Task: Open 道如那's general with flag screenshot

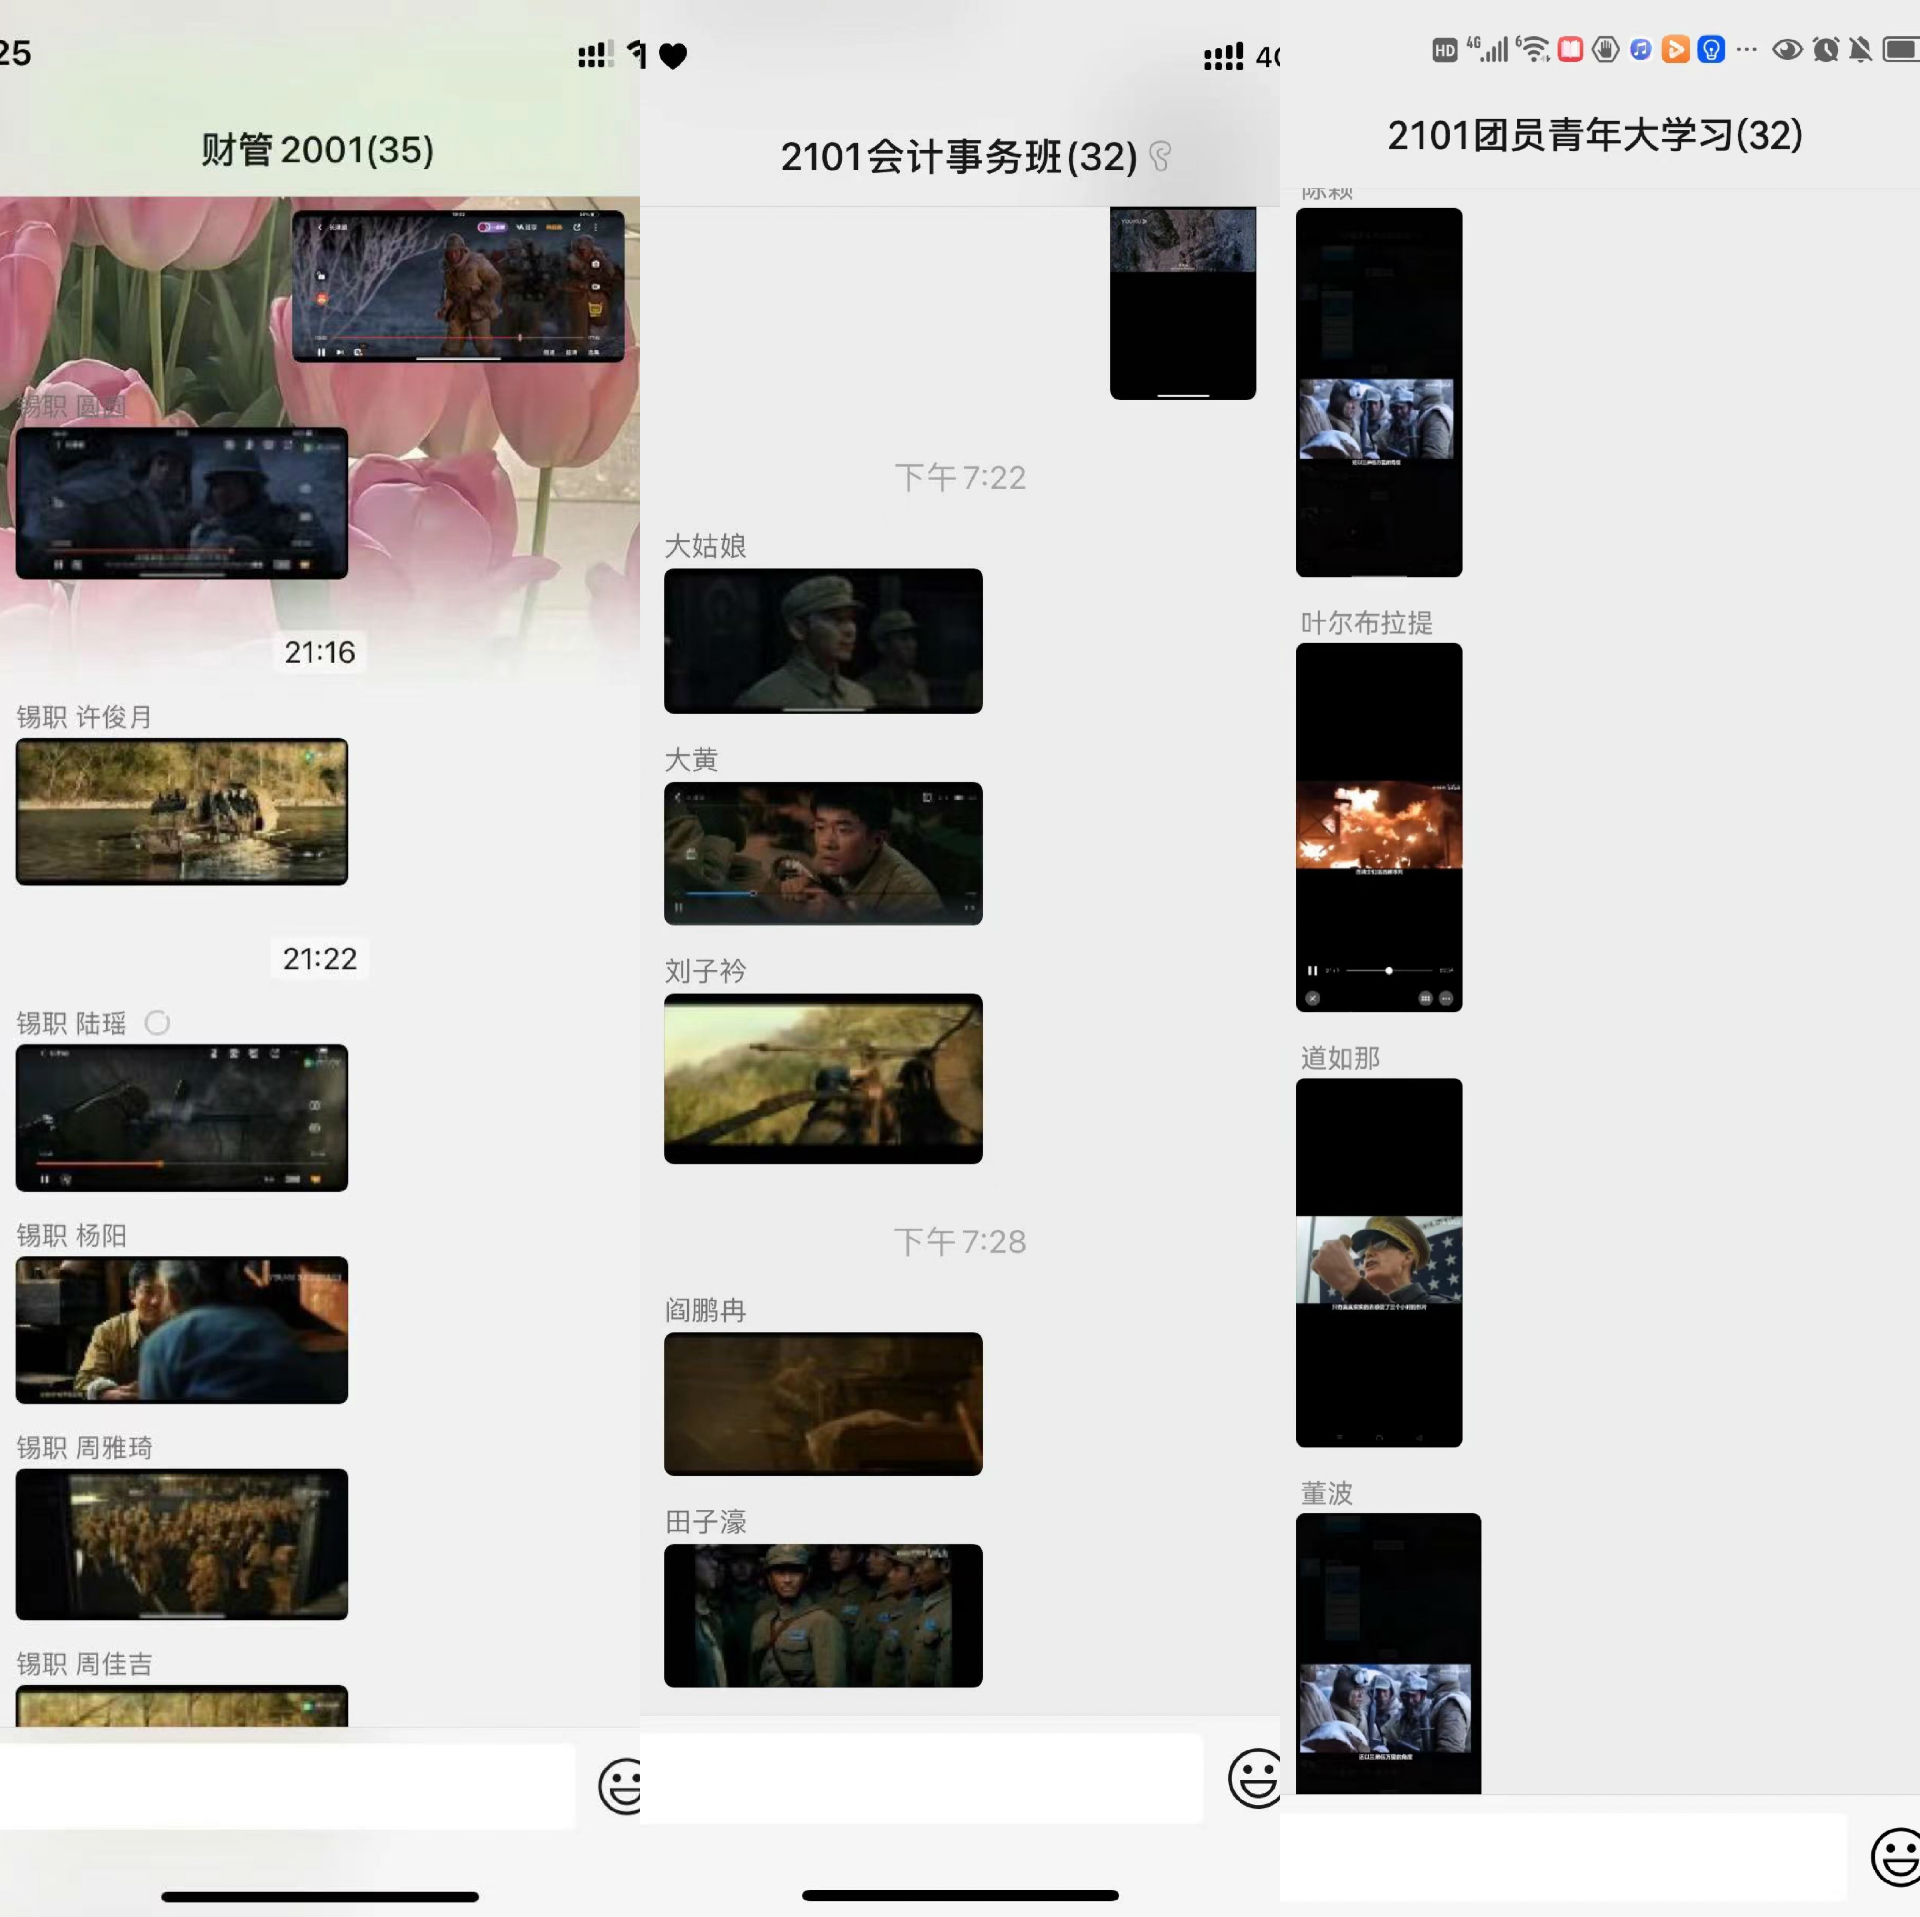Action: point(1379,1262)
